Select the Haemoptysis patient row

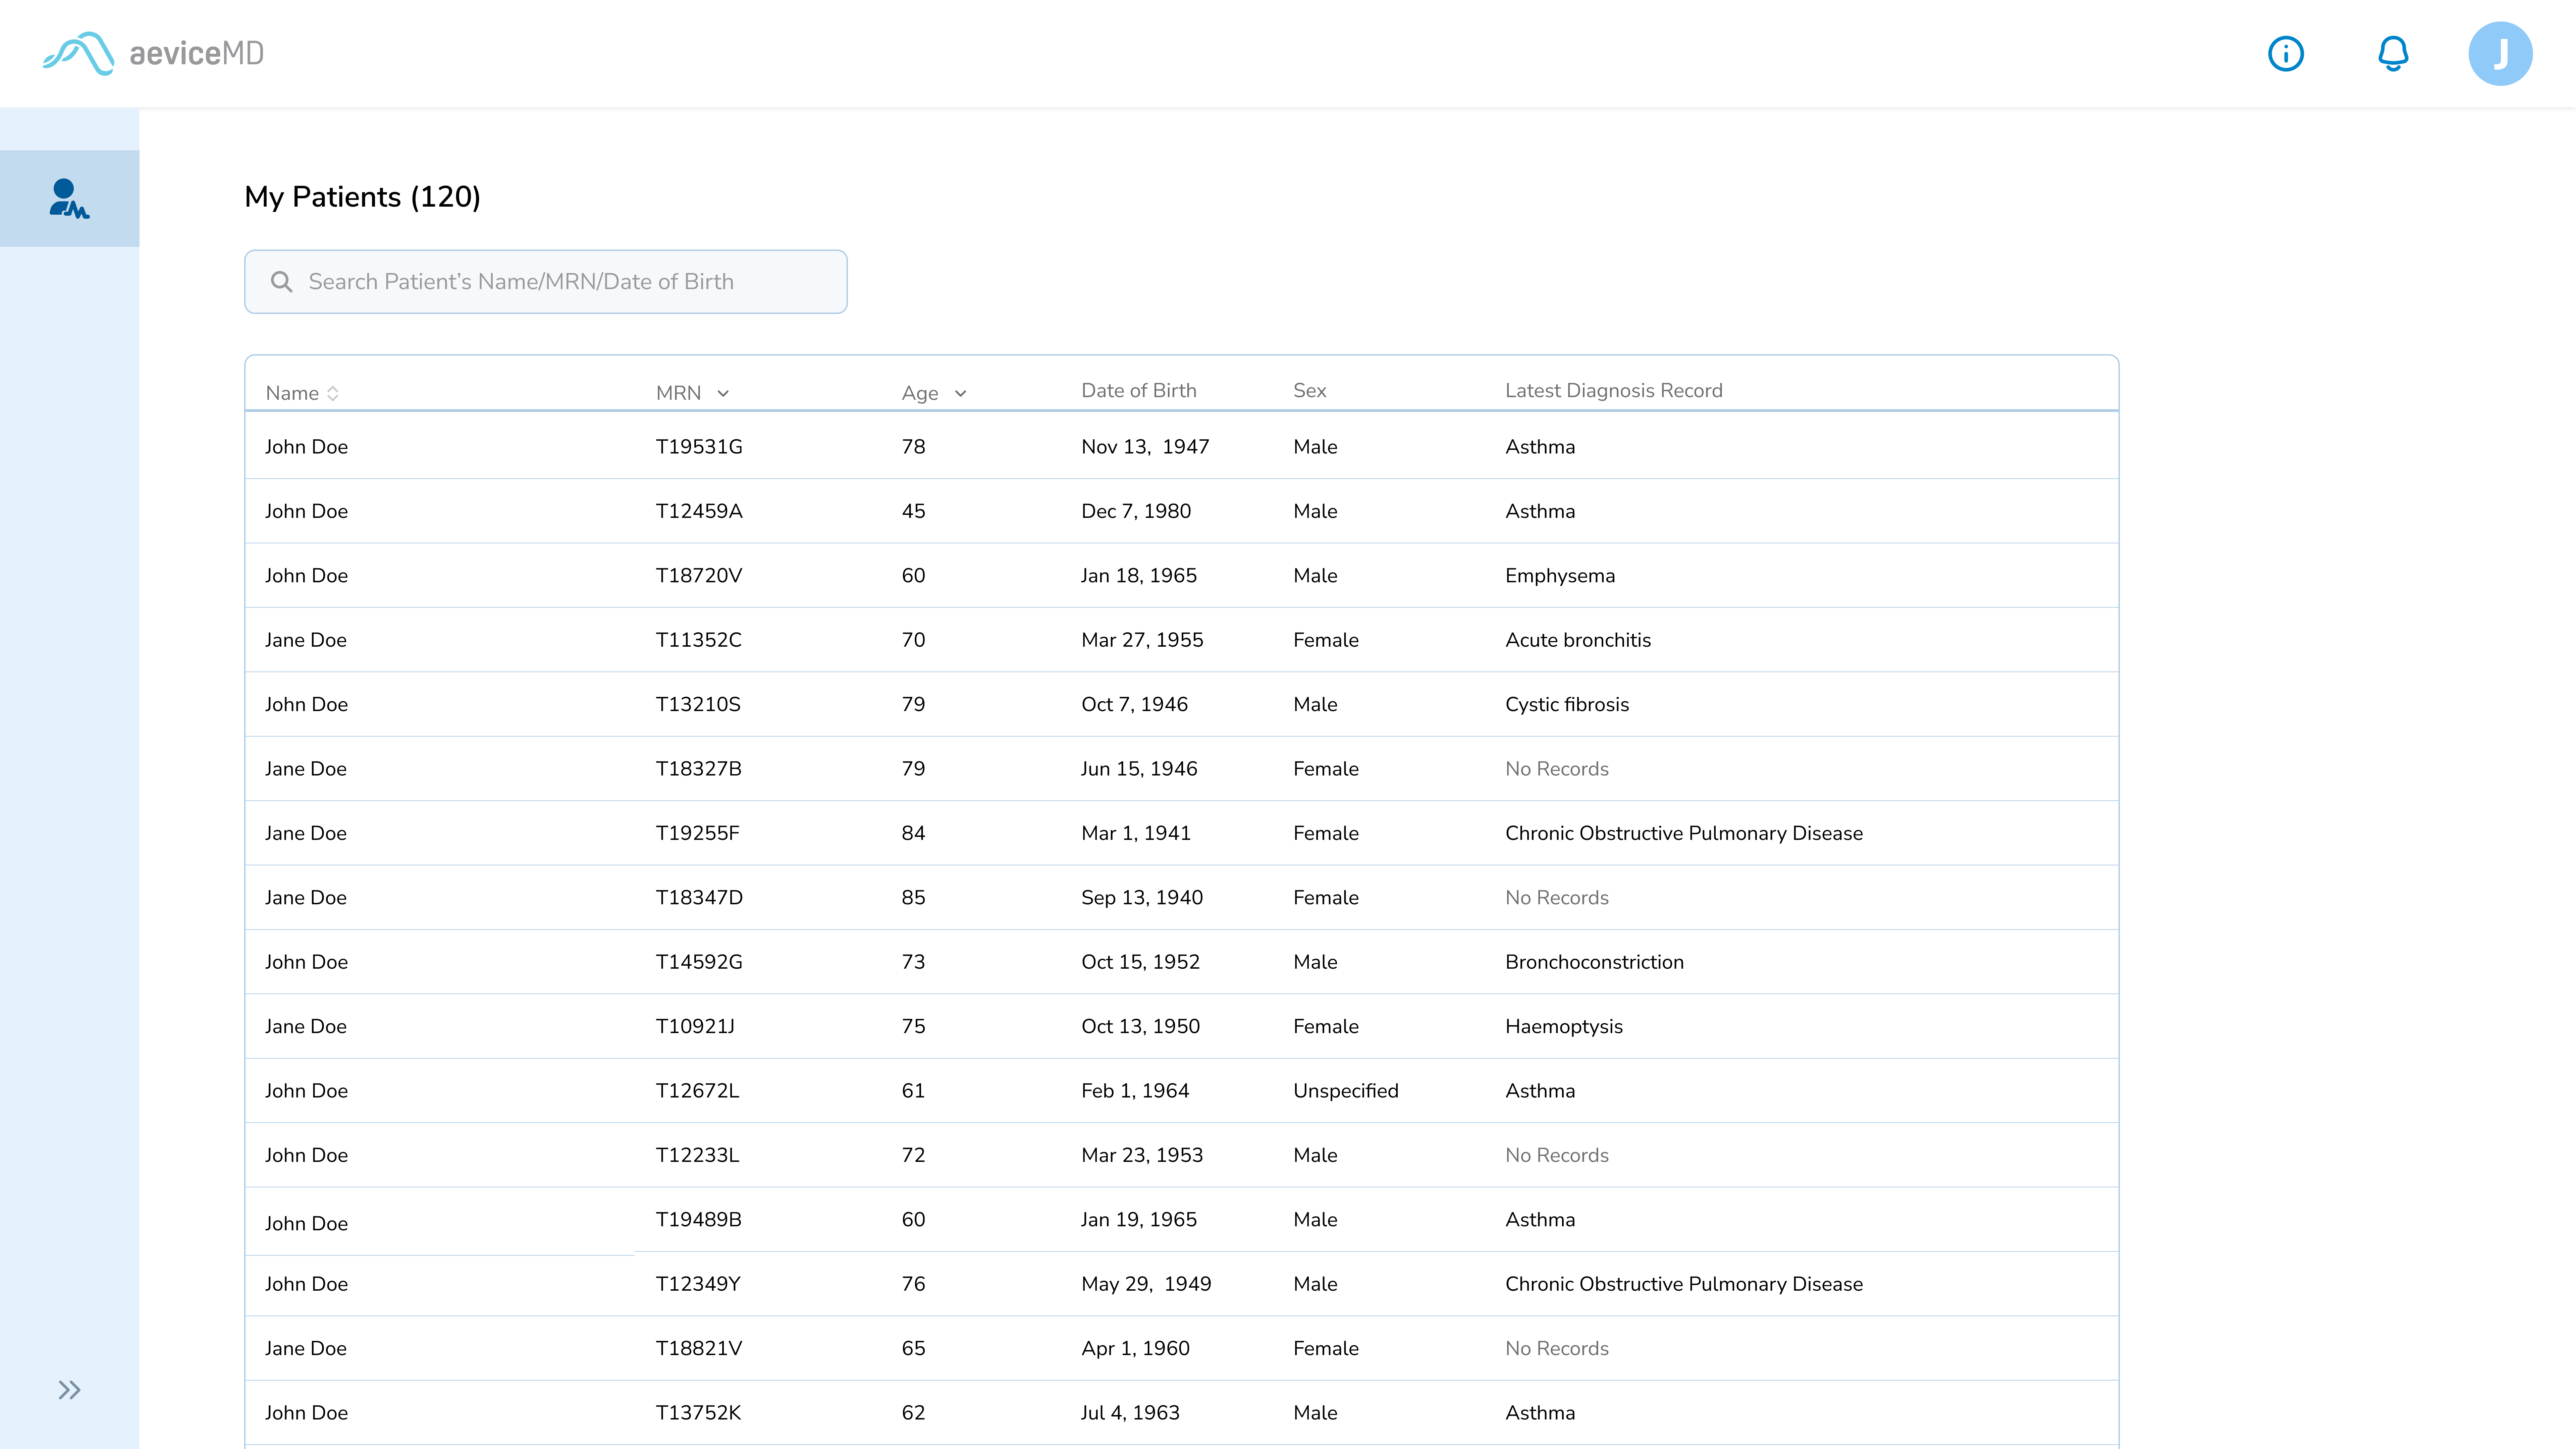[1563, 1026]
